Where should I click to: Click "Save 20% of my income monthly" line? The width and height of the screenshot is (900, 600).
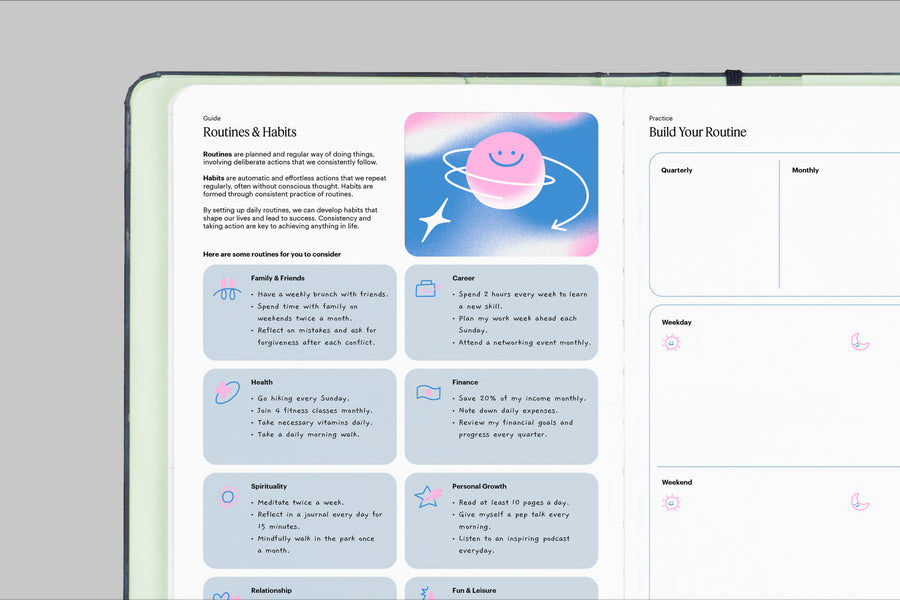[x=522, y=399]
